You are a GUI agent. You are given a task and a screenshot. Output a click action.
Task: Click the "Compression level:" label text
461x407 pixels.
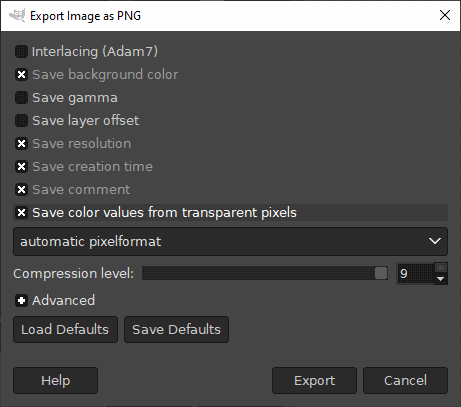[73, 274]
